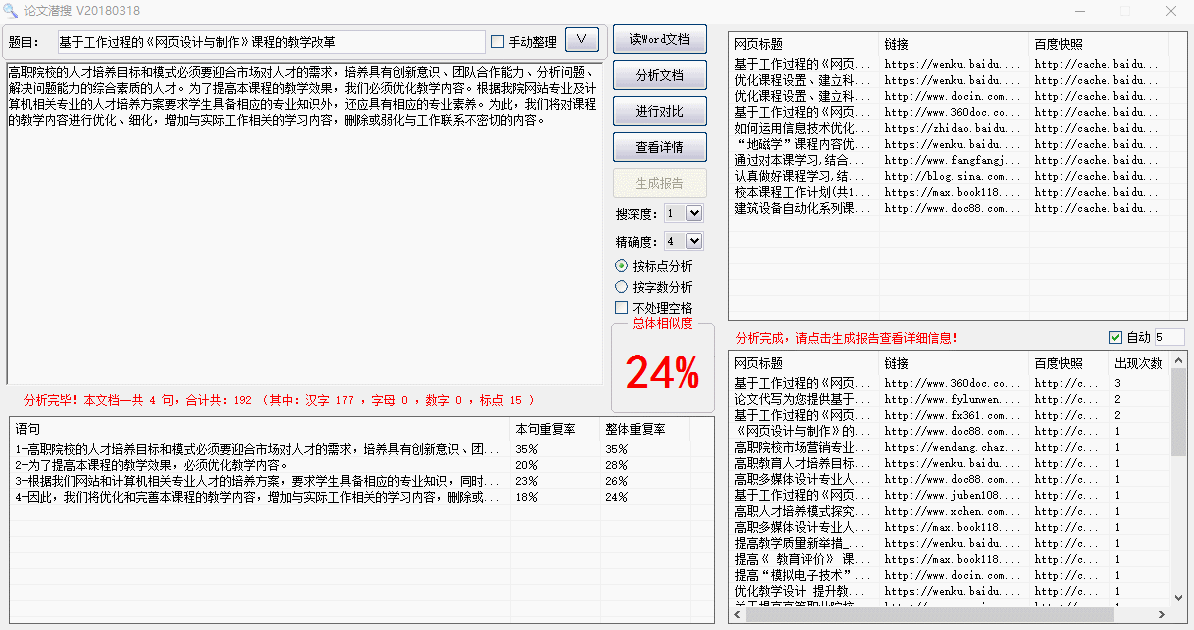Click the lower list's scroll down arrow
The image size is (1194, 630).
pos(1178,598)
